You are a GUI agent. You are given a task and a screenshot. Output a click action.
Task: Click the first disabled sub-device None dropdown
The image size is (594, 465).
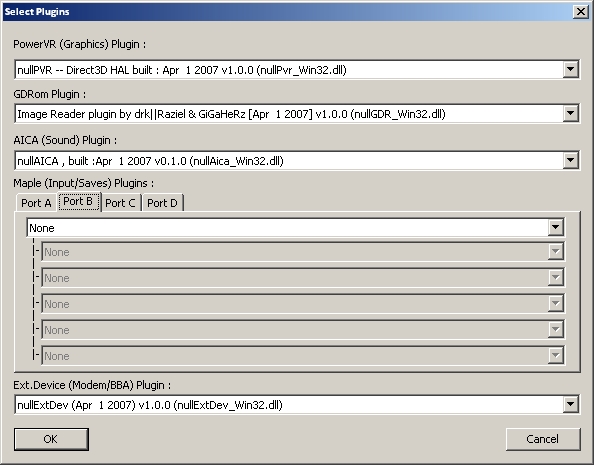point(303,252)
